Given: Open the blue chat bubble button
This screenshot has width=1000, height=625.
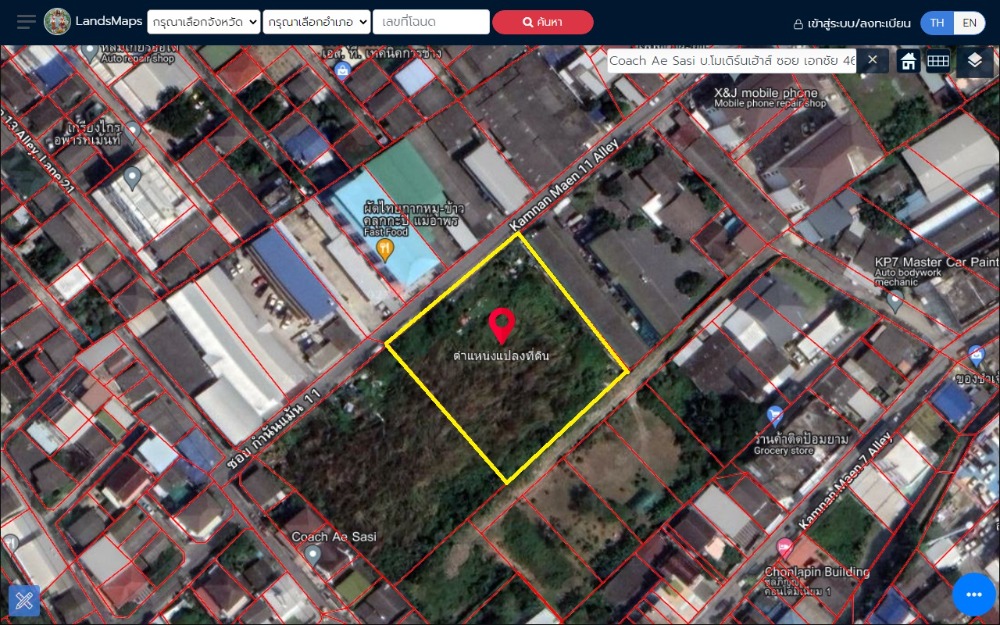Looking at the screenshot, I should click(x=973, y=594).
